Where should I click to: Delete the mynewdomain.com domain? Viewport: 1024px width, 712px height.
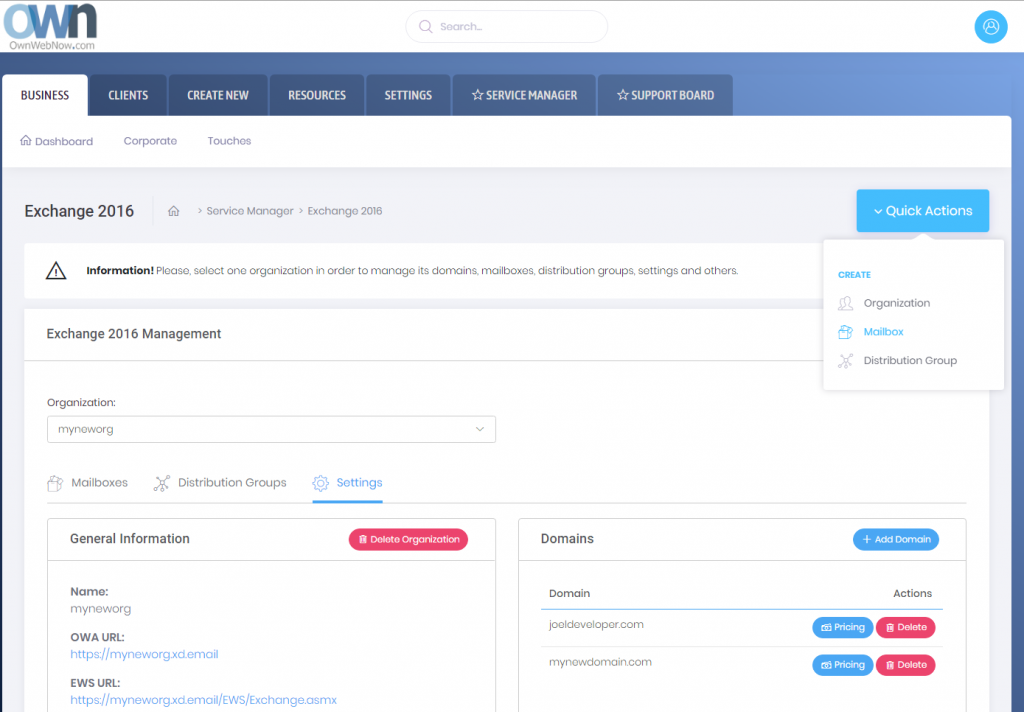(905, 665)
